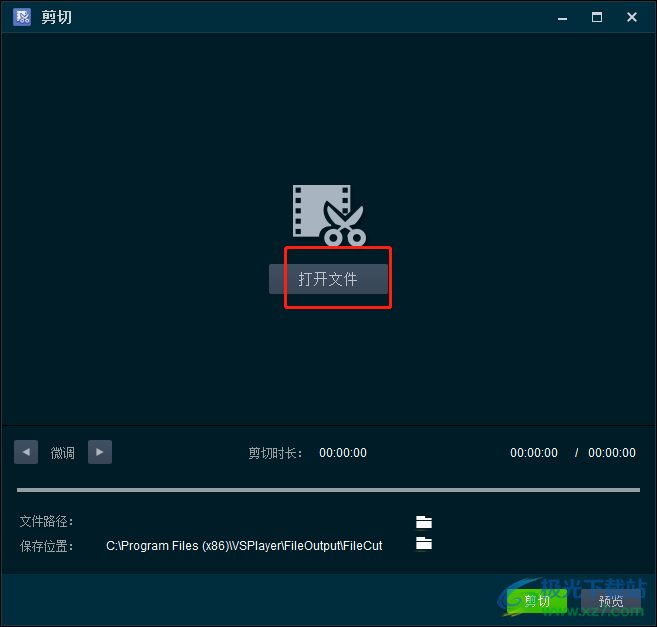Browse folder icon for 保存位置

(424, 543)
